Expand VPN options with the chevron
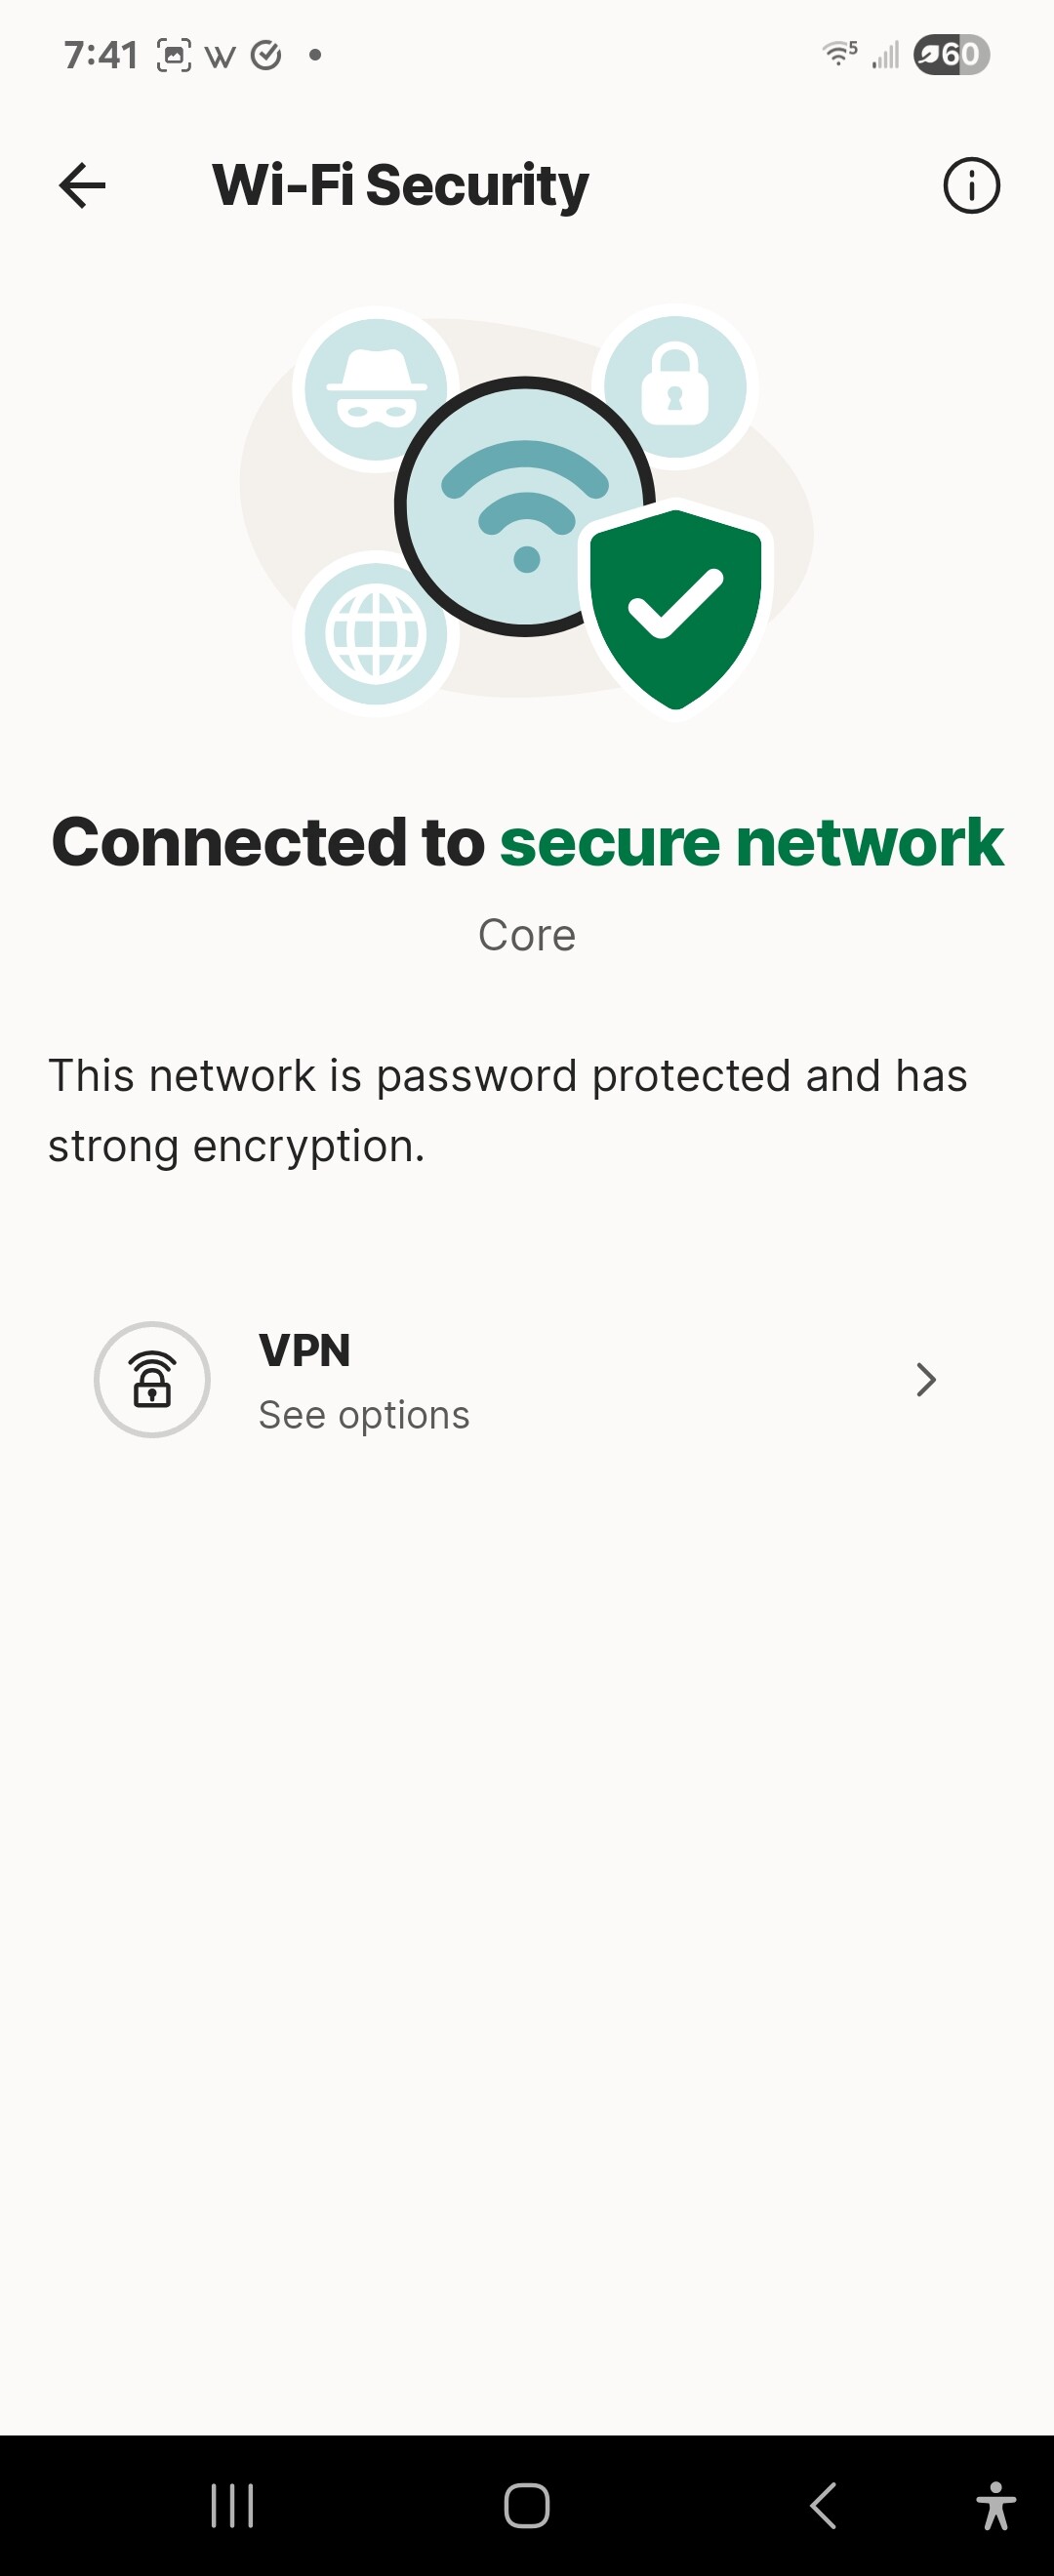This screenshot has height=2576, width=1054. (926, 1380)
